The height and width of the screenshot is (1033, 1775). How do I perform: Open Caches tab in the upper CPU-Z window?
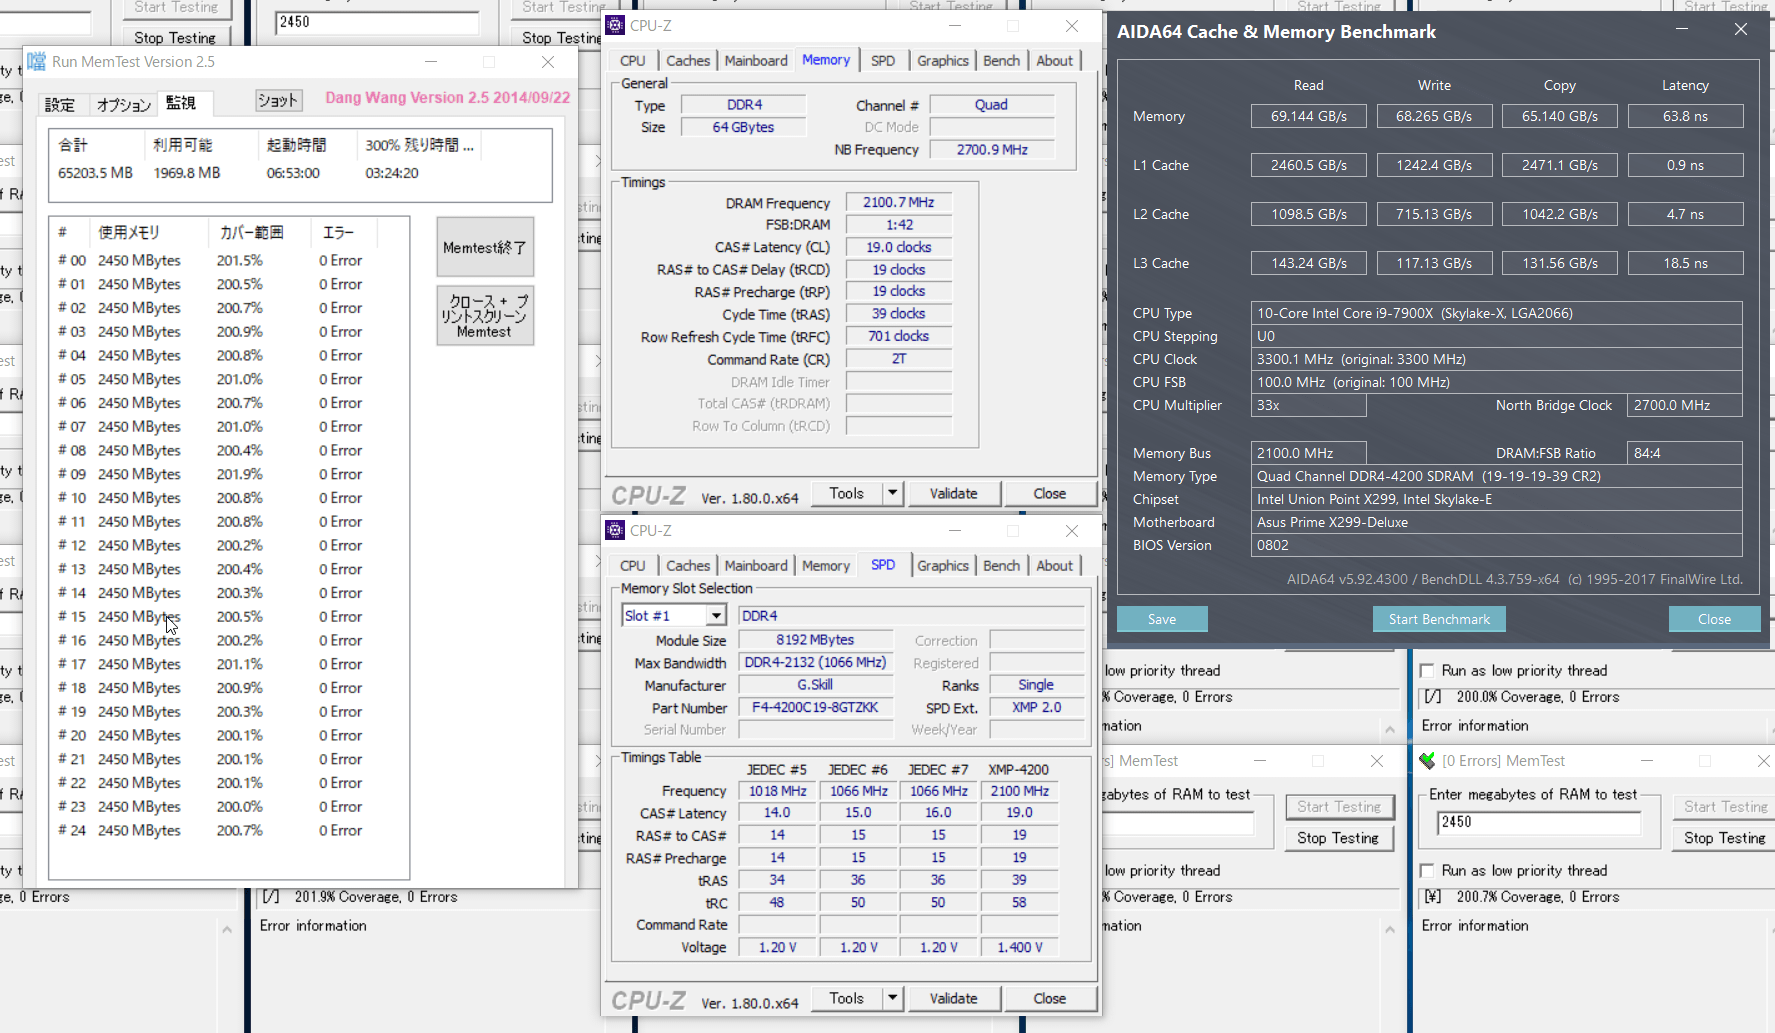[x=688, y=61]
